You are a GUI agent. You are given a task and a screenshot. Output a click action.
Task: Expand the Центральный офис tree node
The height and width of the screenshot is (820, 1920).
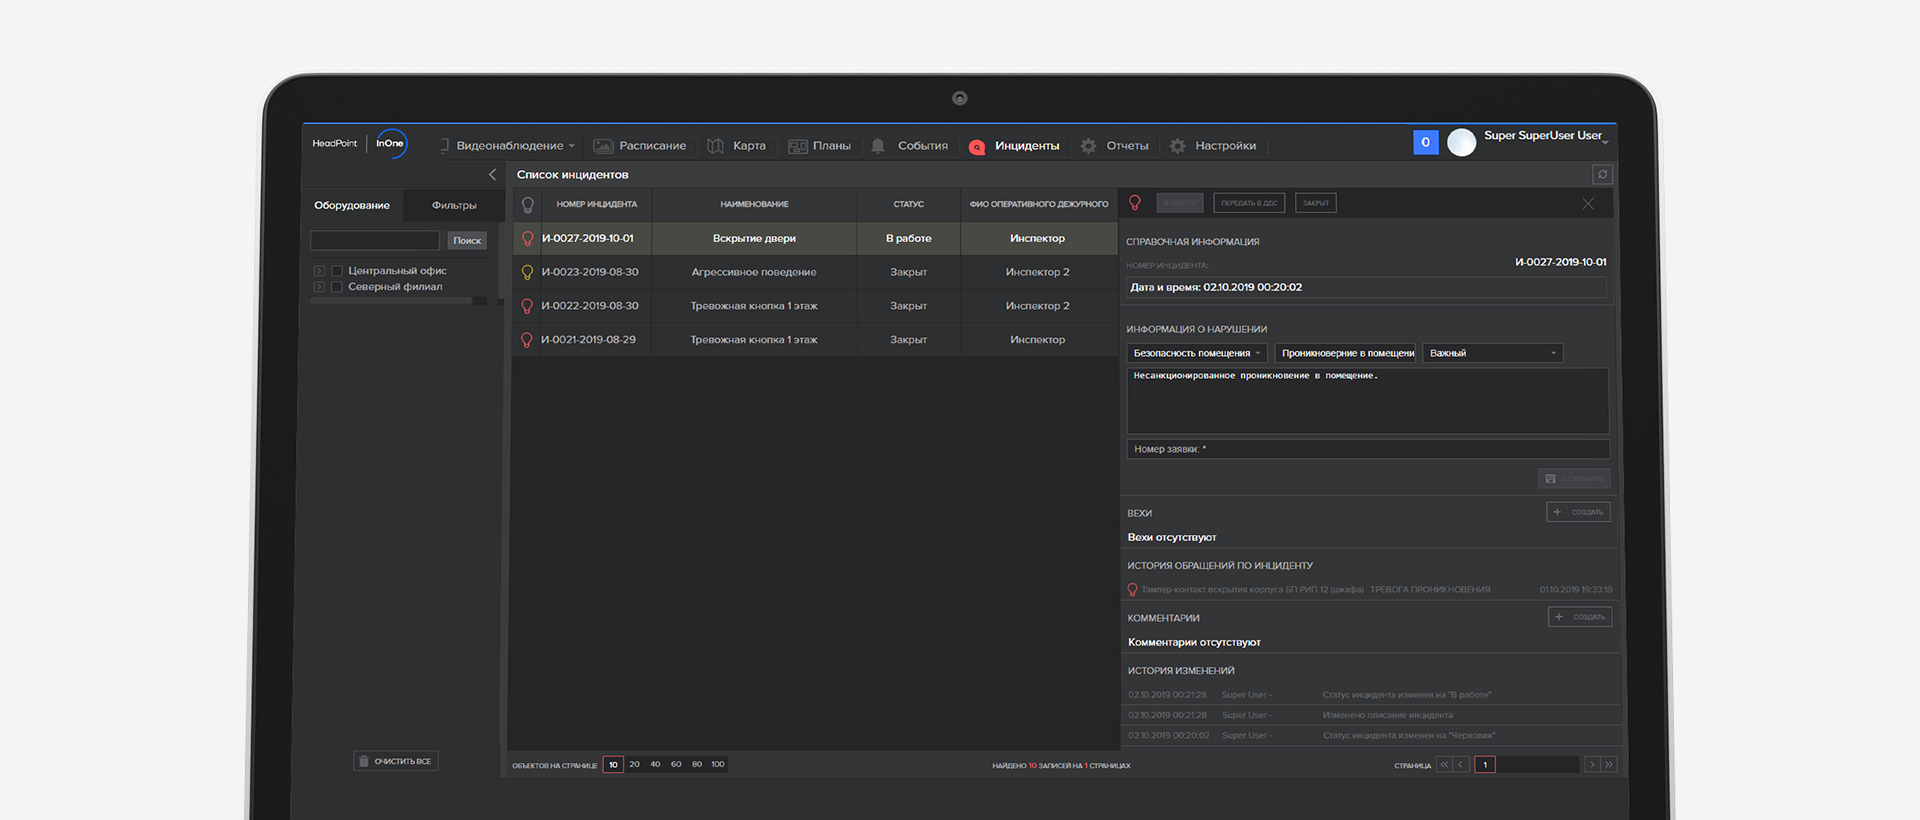point(319,271)
